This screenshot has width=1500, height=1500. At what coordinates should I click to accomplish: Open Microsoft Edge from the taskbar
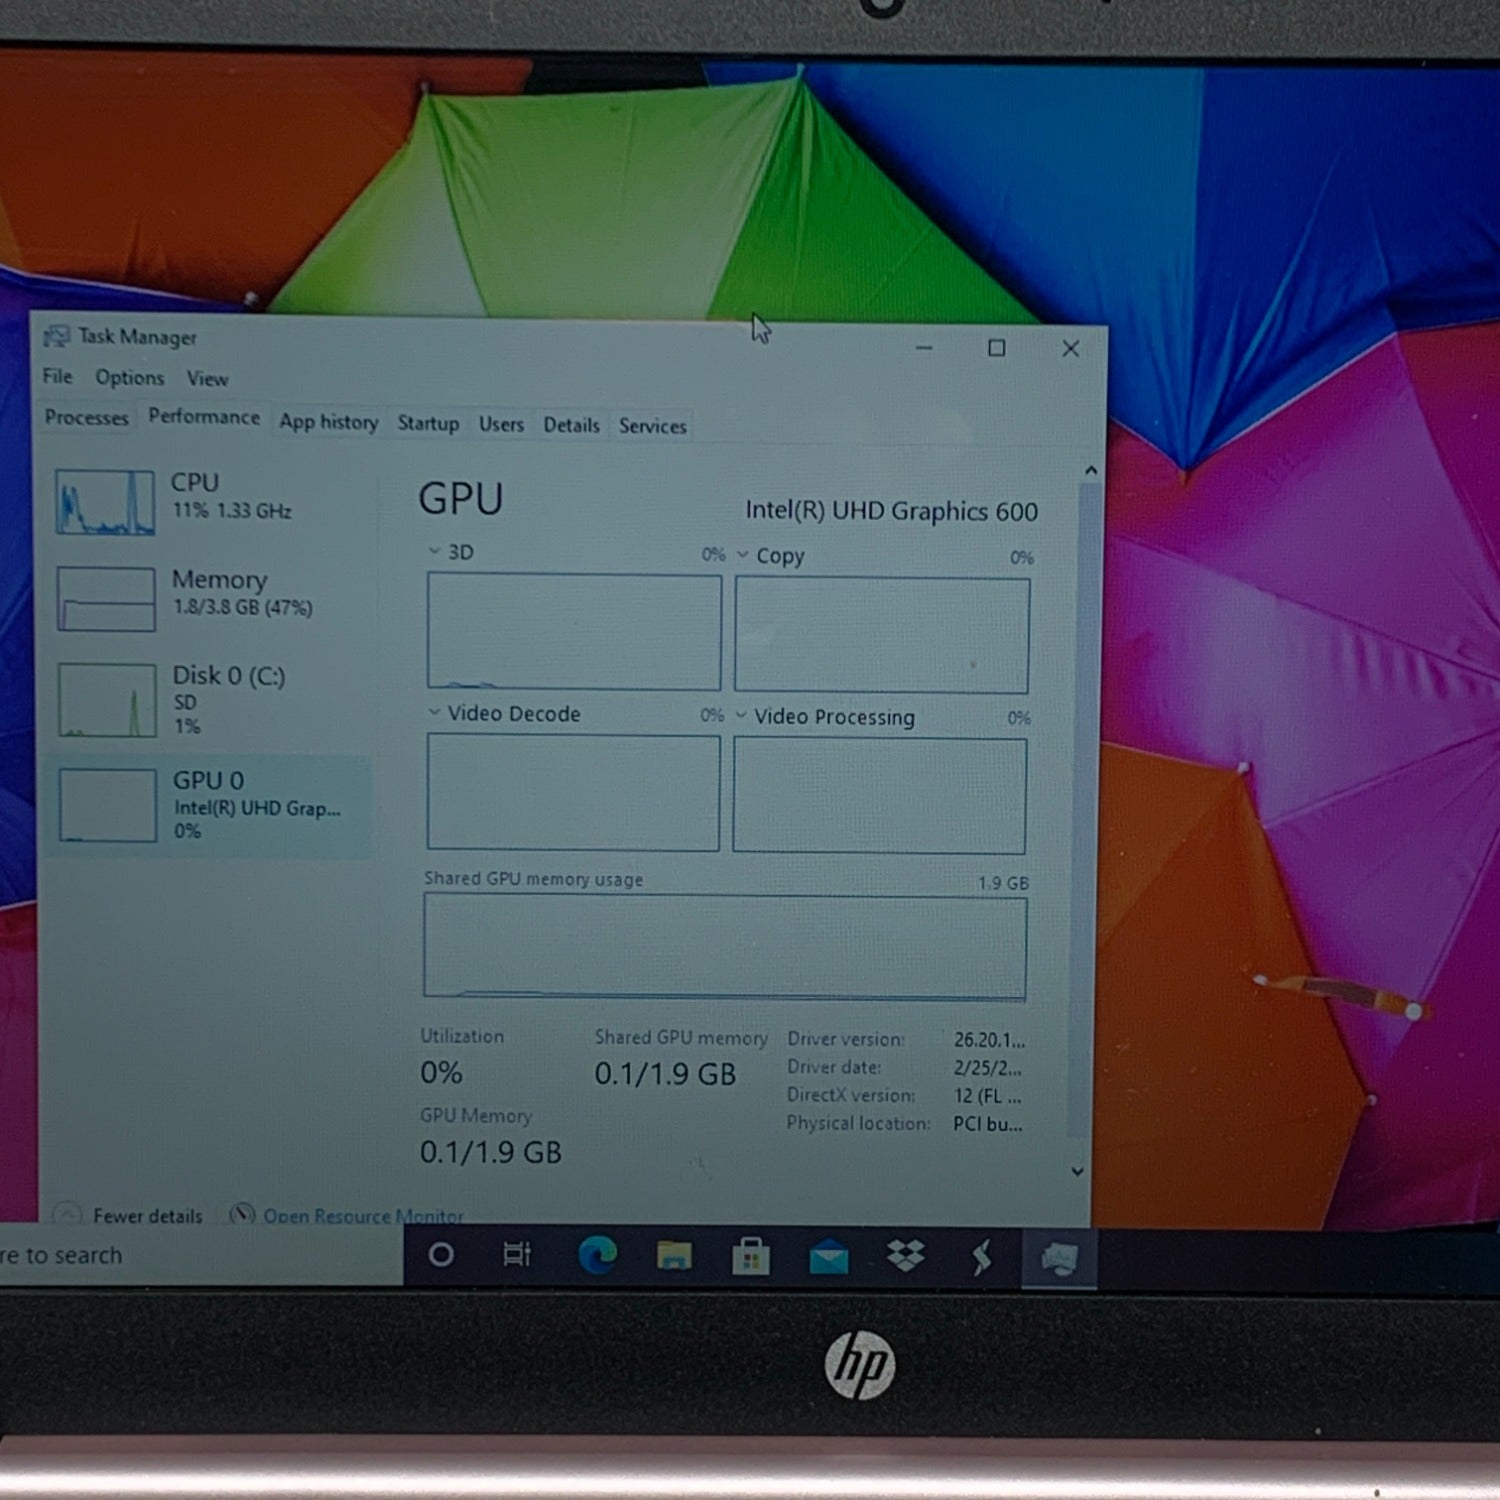[598, 1255]
